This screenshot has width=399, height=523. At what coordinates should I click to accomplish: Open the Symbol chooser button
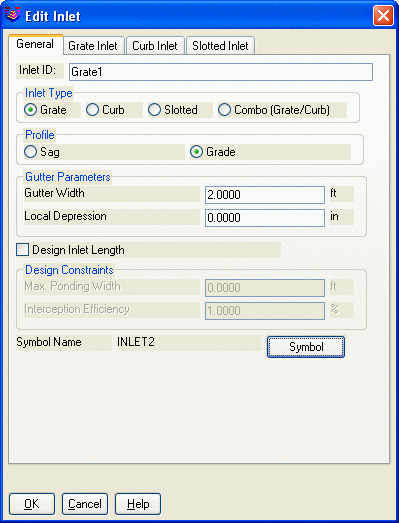[306, 347]
